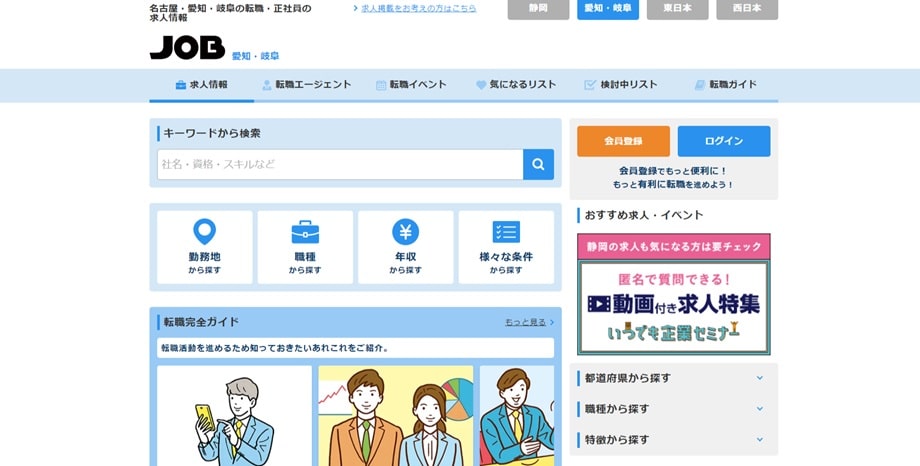Click the checklist 様々な条件 icon
920x466 pixels.
point(506,232)
